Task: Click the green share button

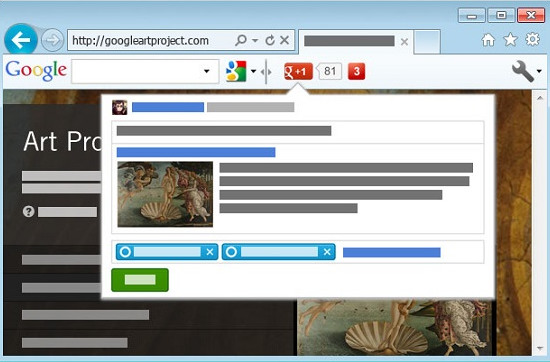Action: (x=140, y=280)
